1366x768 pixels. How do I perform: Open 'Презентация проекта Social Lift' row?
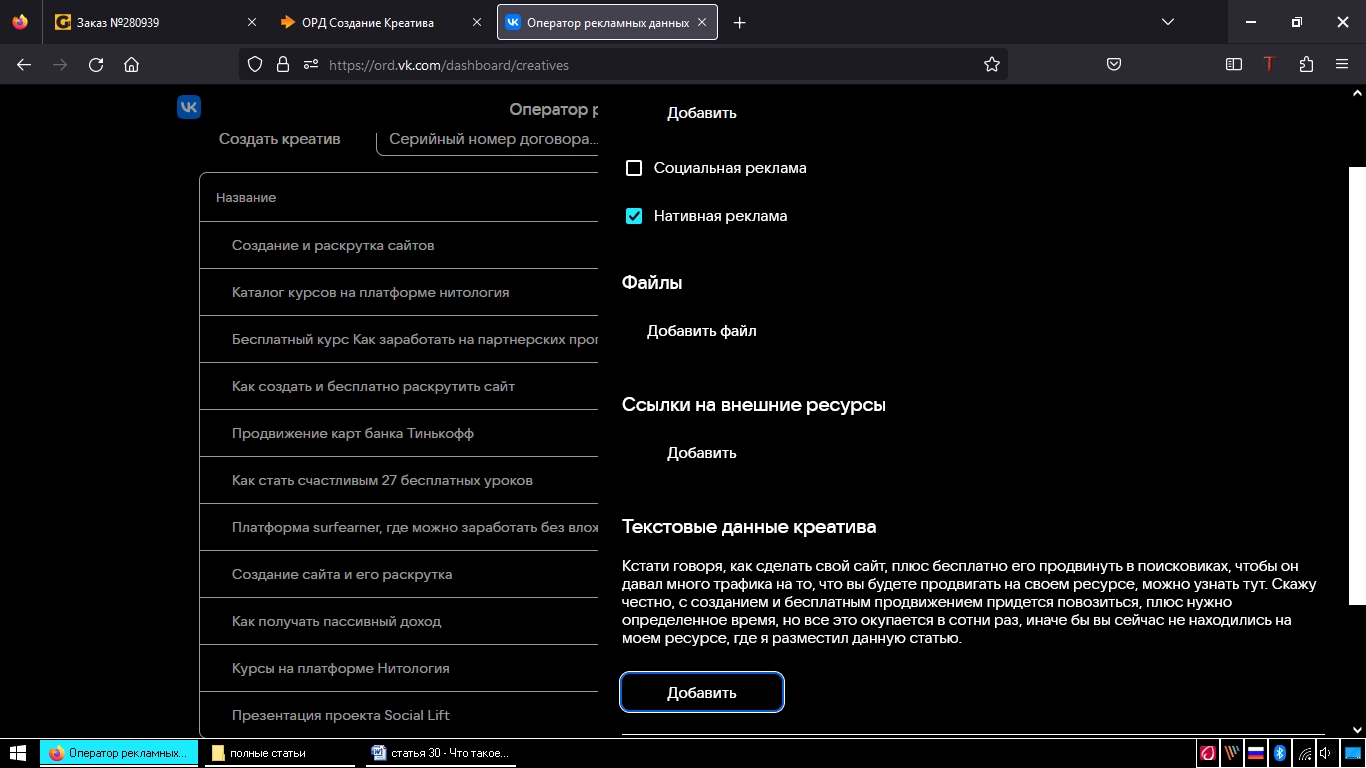pos(399,715)
